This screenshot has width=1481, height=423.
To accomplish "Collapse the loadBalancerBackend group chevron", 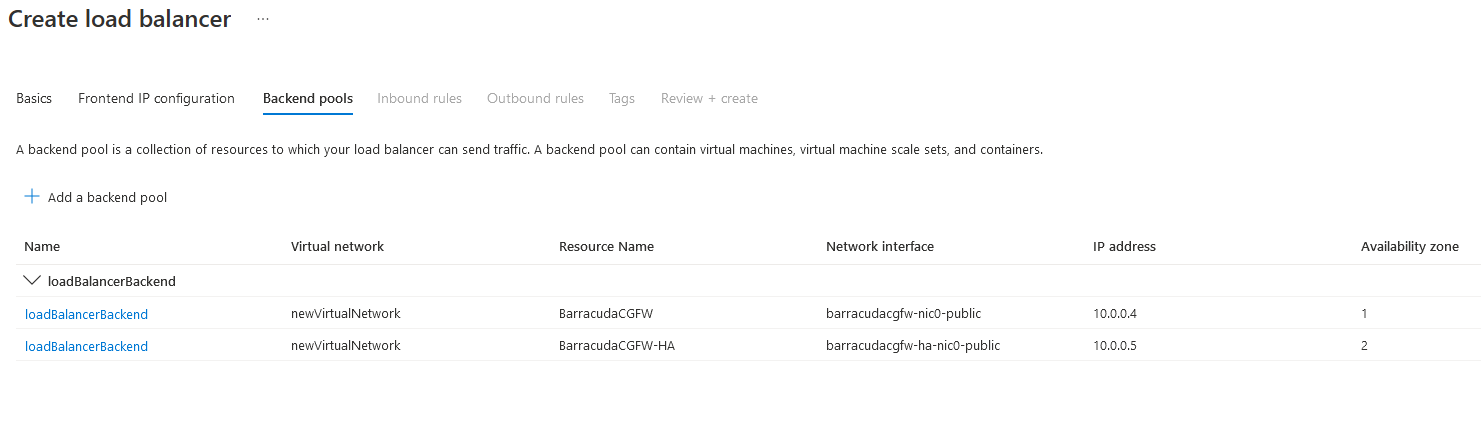I will click(32, 281).
